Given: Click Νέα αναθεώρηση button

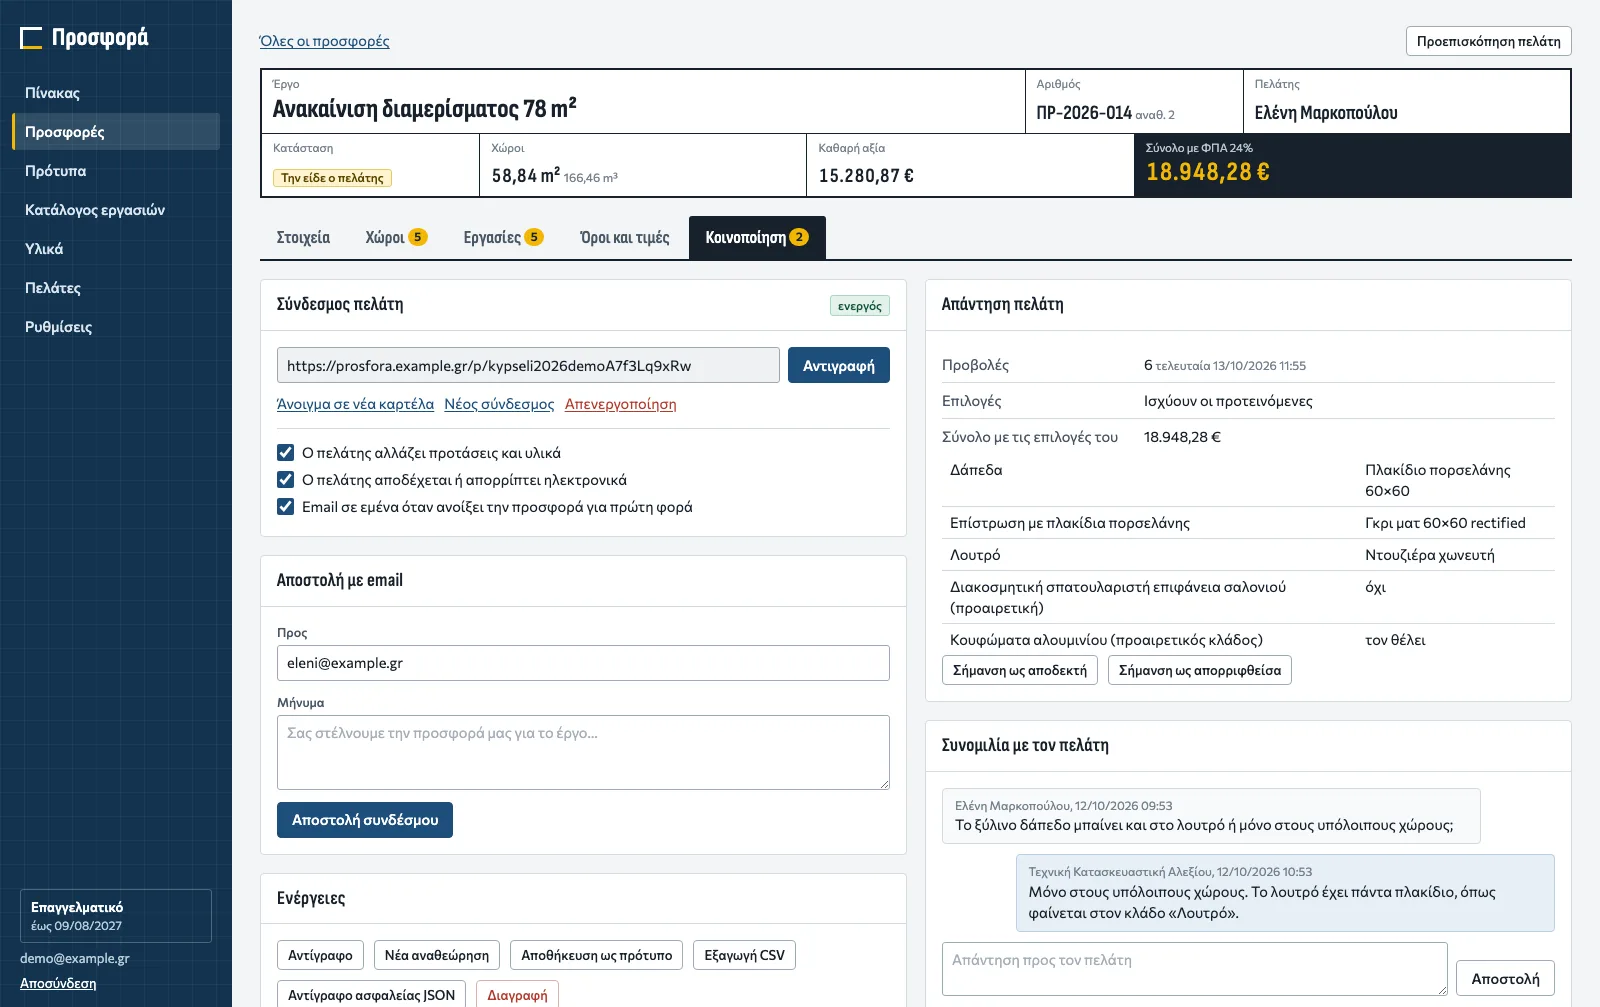Looking at the screenshot, I should click(437, 955).
